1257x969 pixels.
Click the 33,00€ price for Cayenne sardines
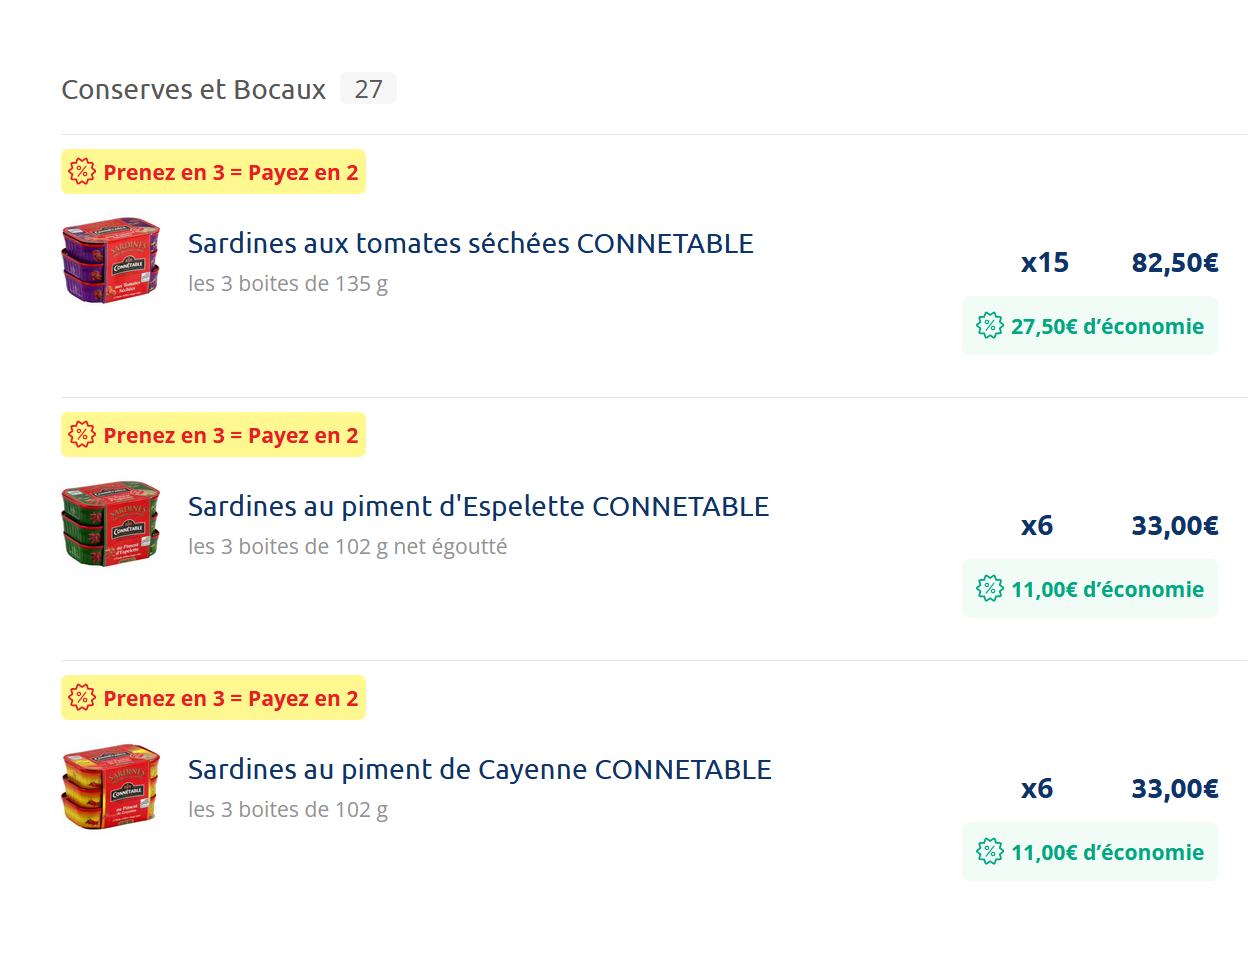tap(1175, 789)
